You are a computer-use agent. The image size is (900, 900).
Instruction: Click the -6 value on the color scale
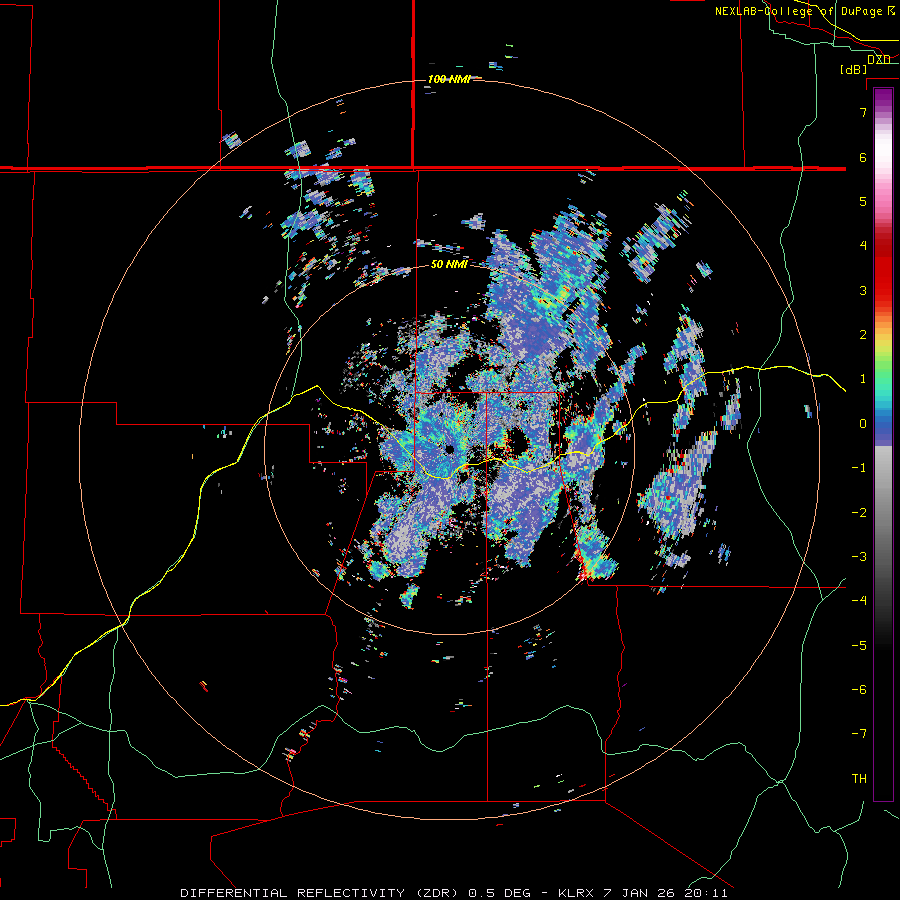point(859,690)
